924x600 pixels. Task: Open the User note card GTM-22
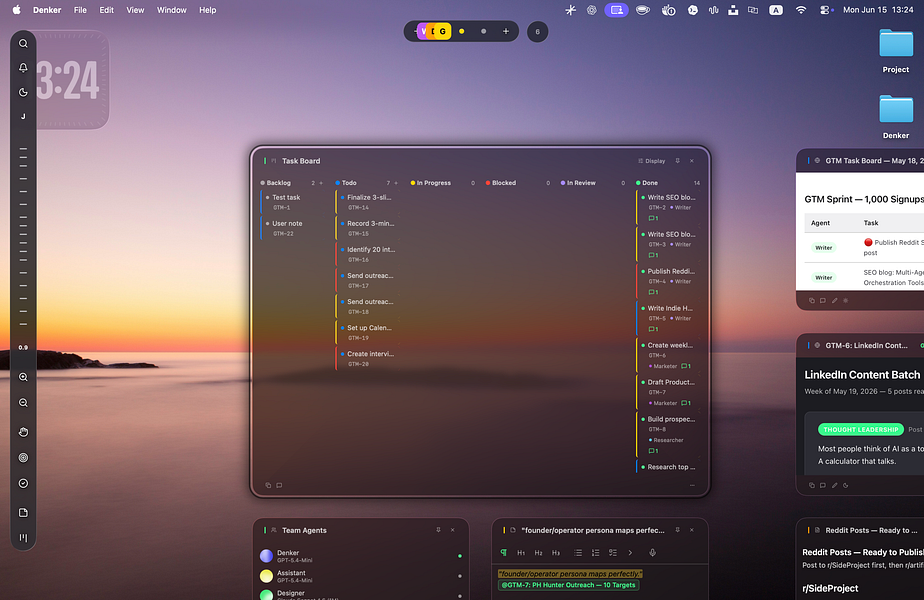[x=293, y=228]
